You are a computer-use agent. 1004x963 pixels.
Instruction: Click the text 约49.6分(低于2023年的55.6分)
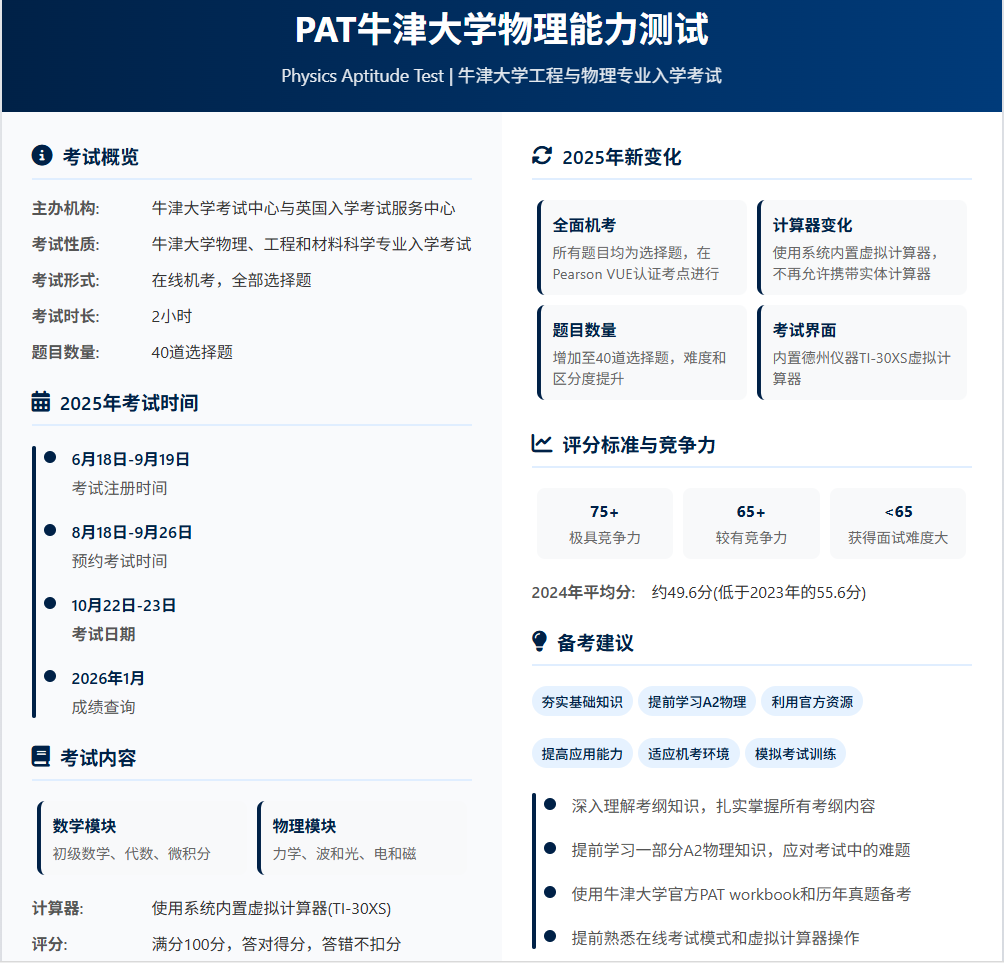759,592
